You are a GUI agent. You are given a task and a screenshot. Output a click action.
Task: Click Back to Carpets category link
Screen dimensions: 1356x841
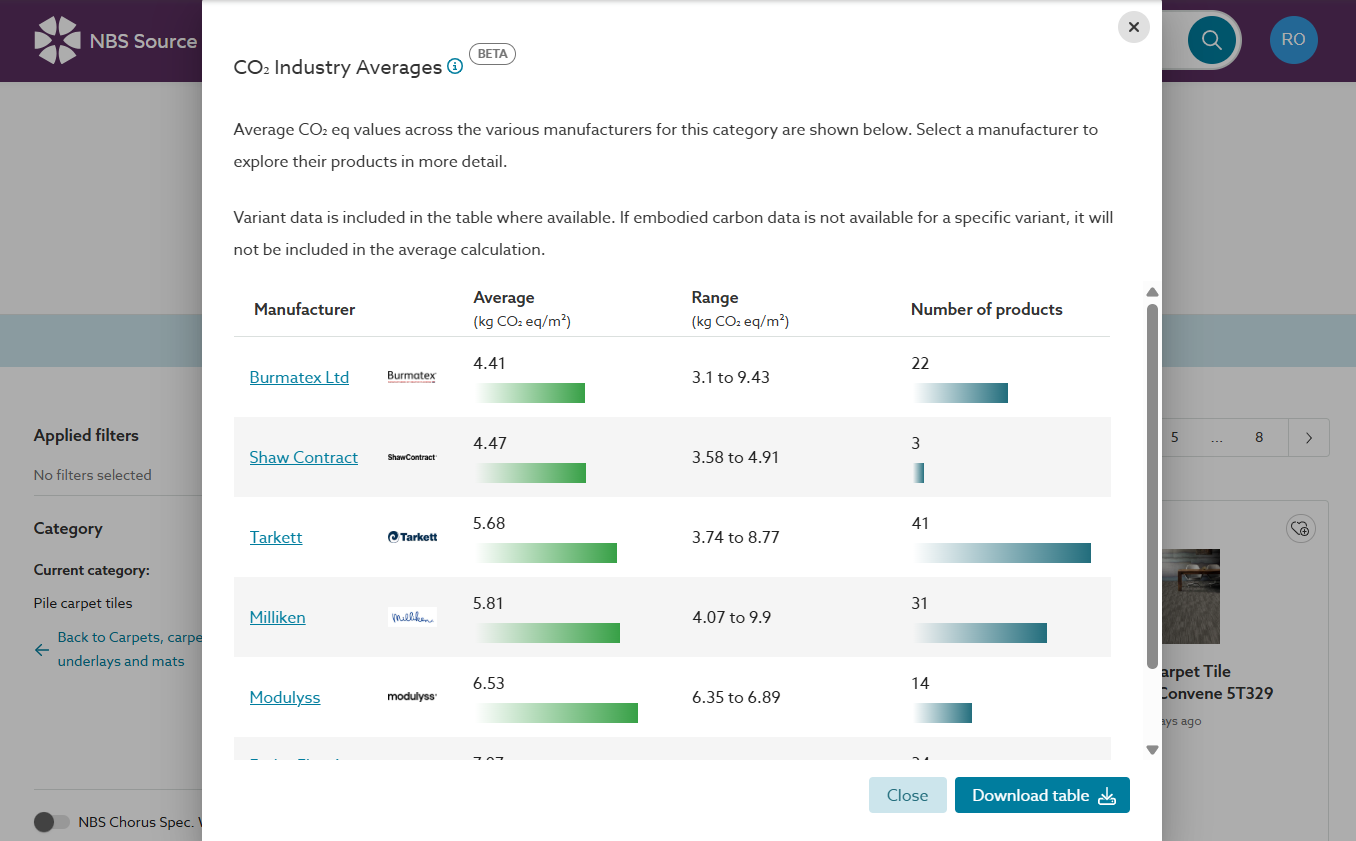[129, 649]
